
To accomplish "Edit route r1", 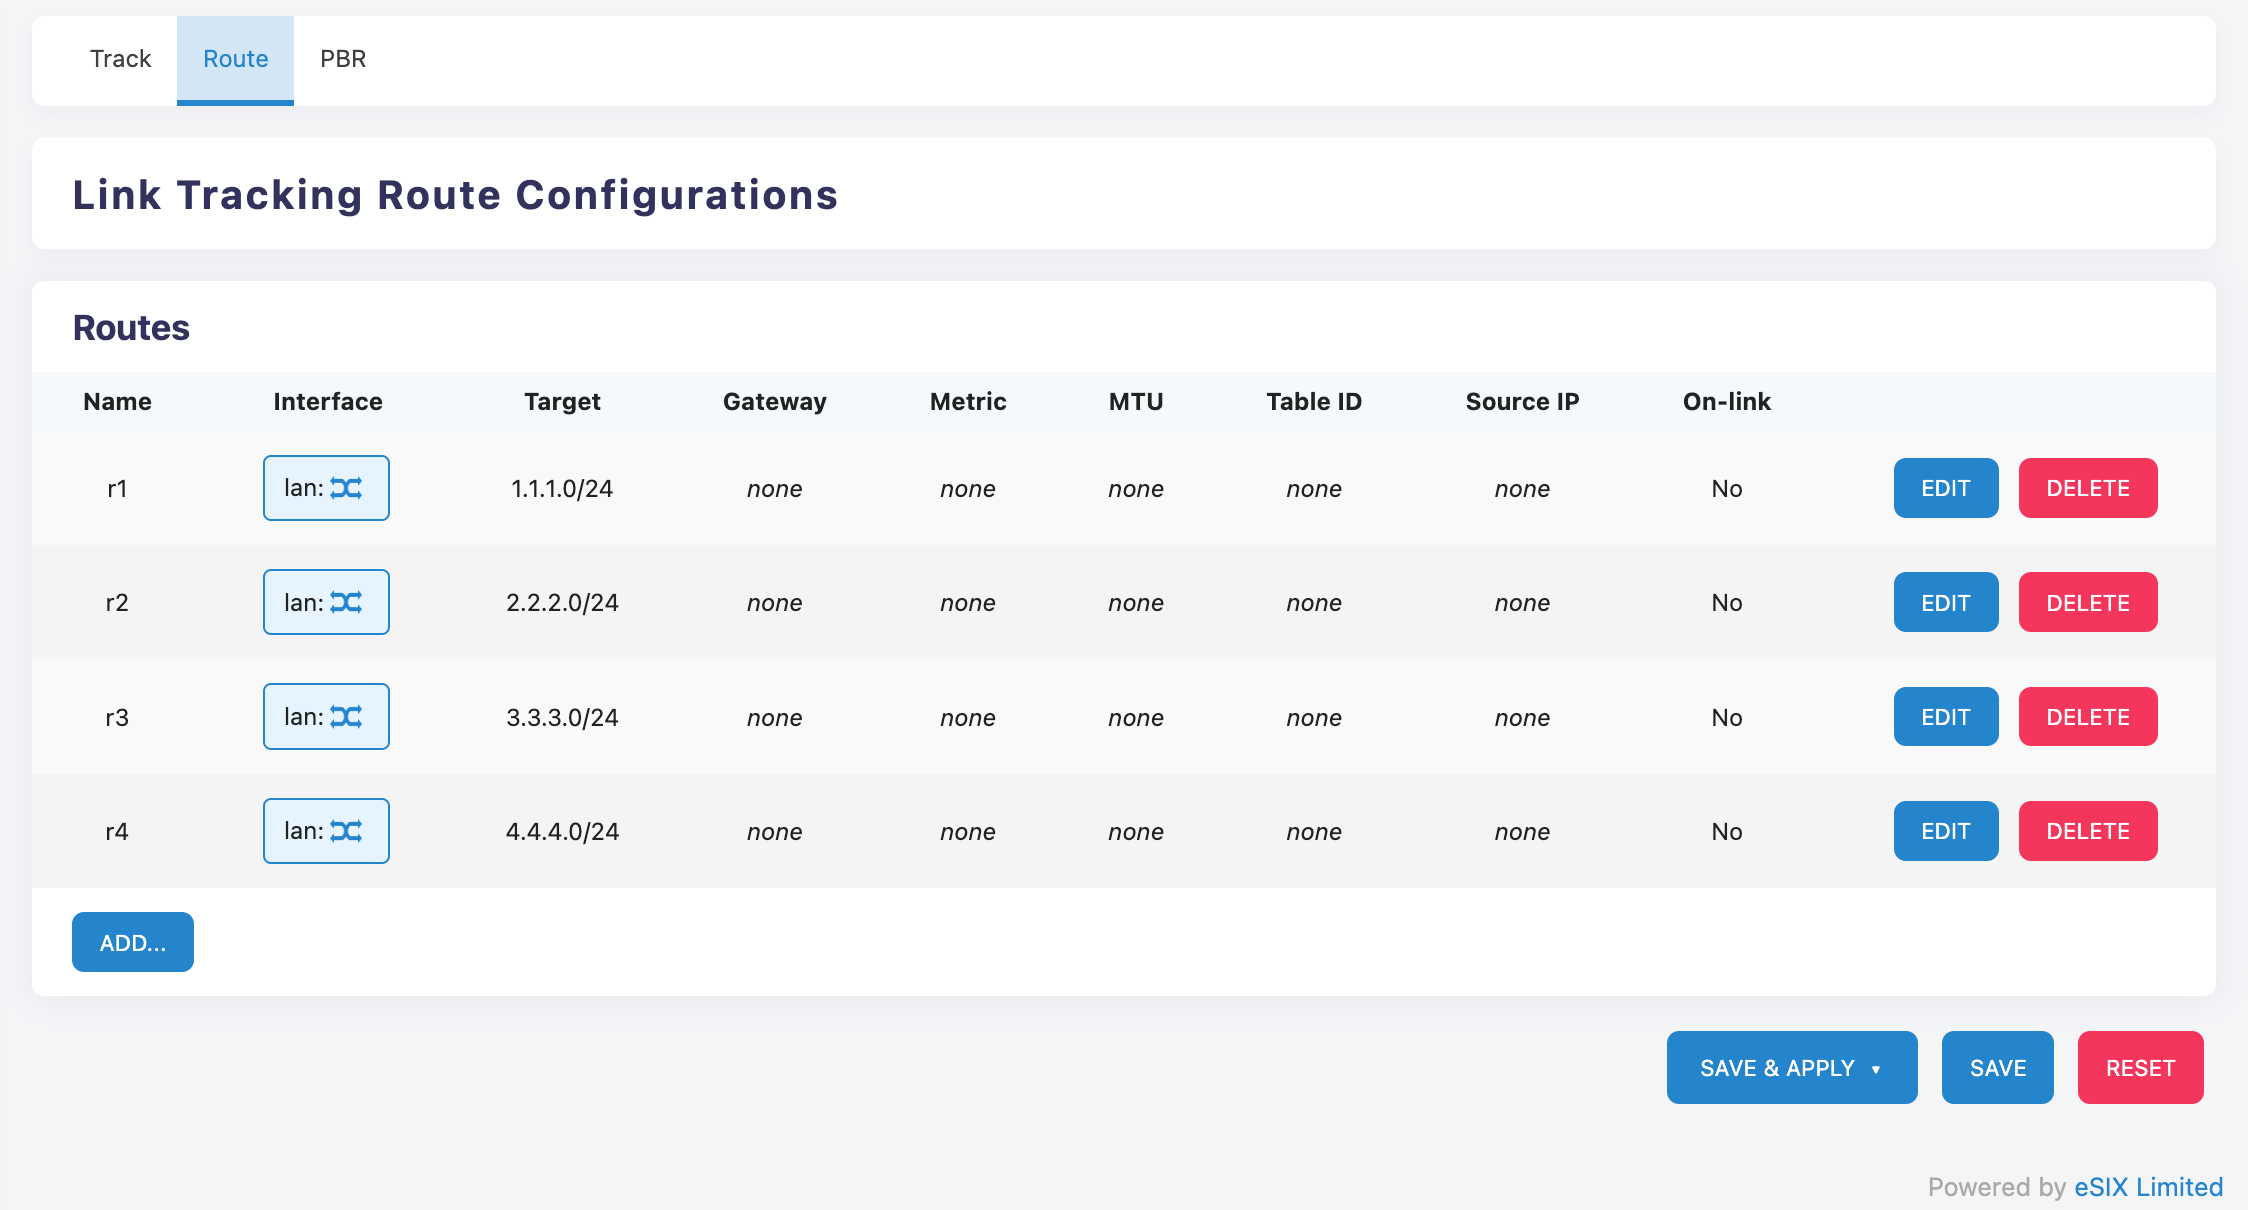I will (1945, 488).
